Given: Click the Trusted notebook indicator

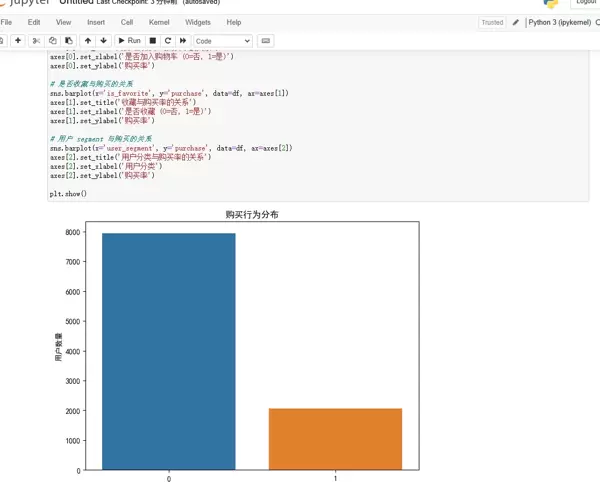Looking at the screenshot, I should point(492,22).
